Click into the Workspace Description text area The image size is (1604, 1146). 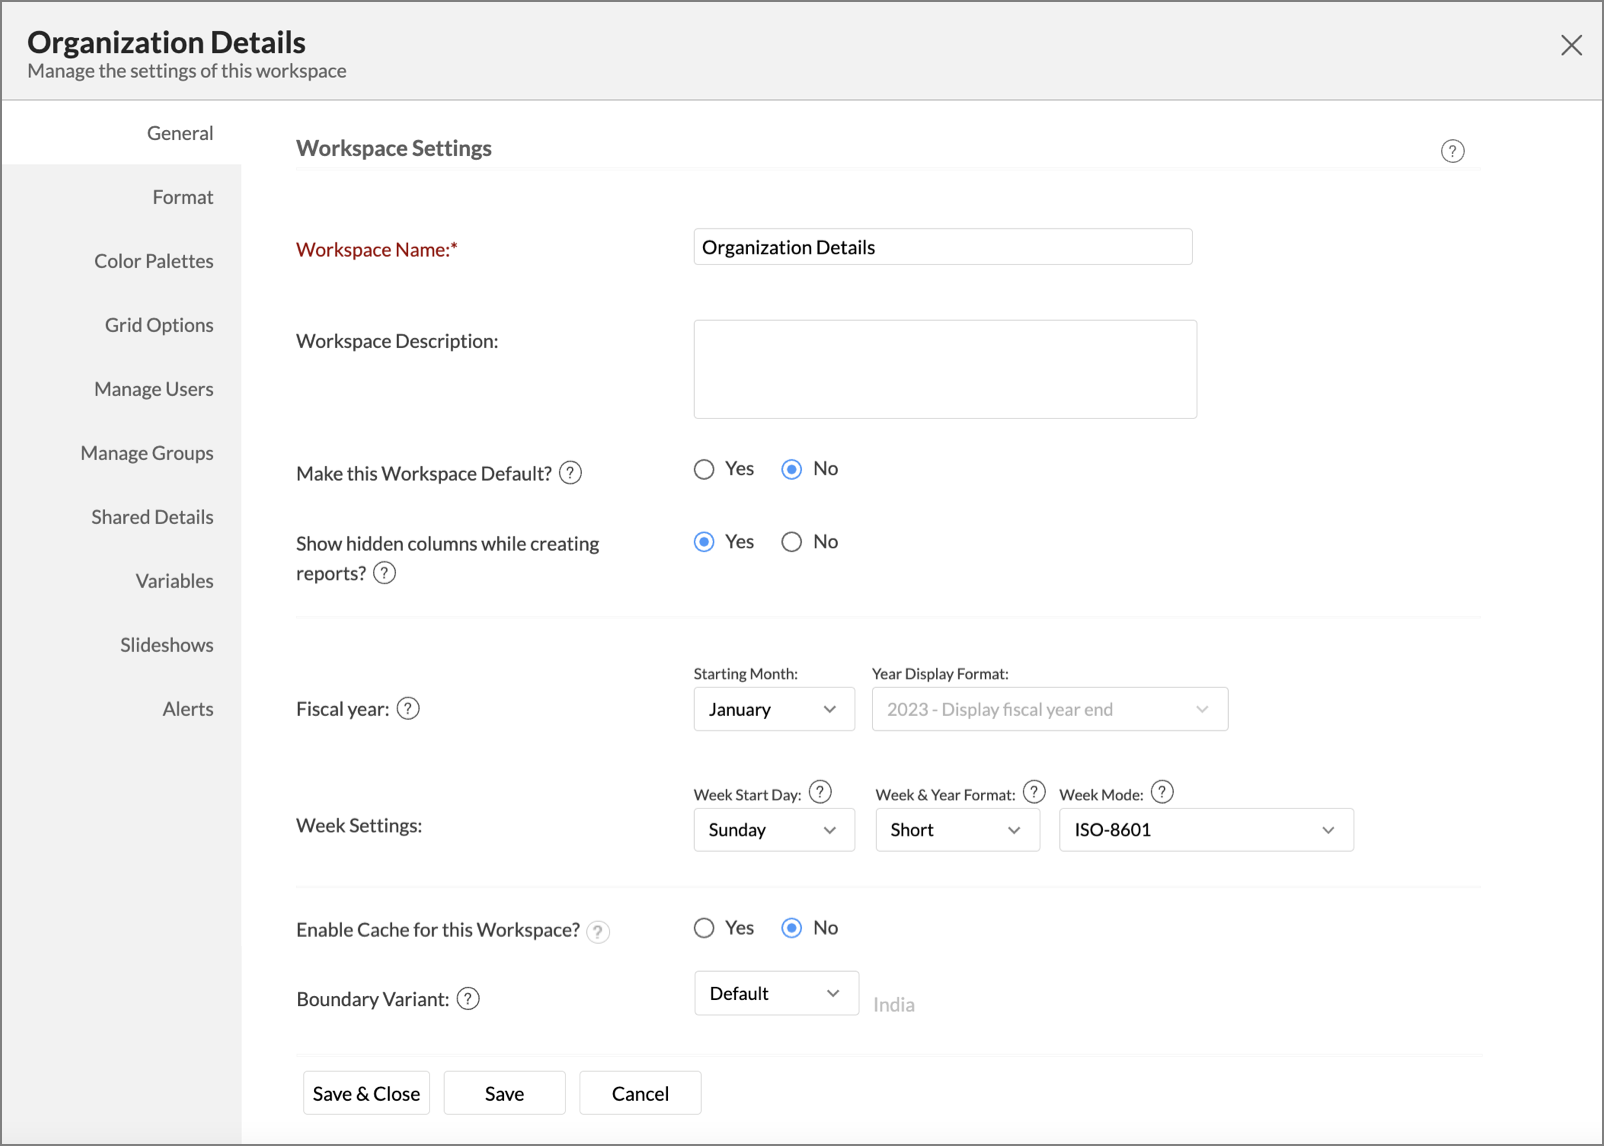[x=944, y=369]
